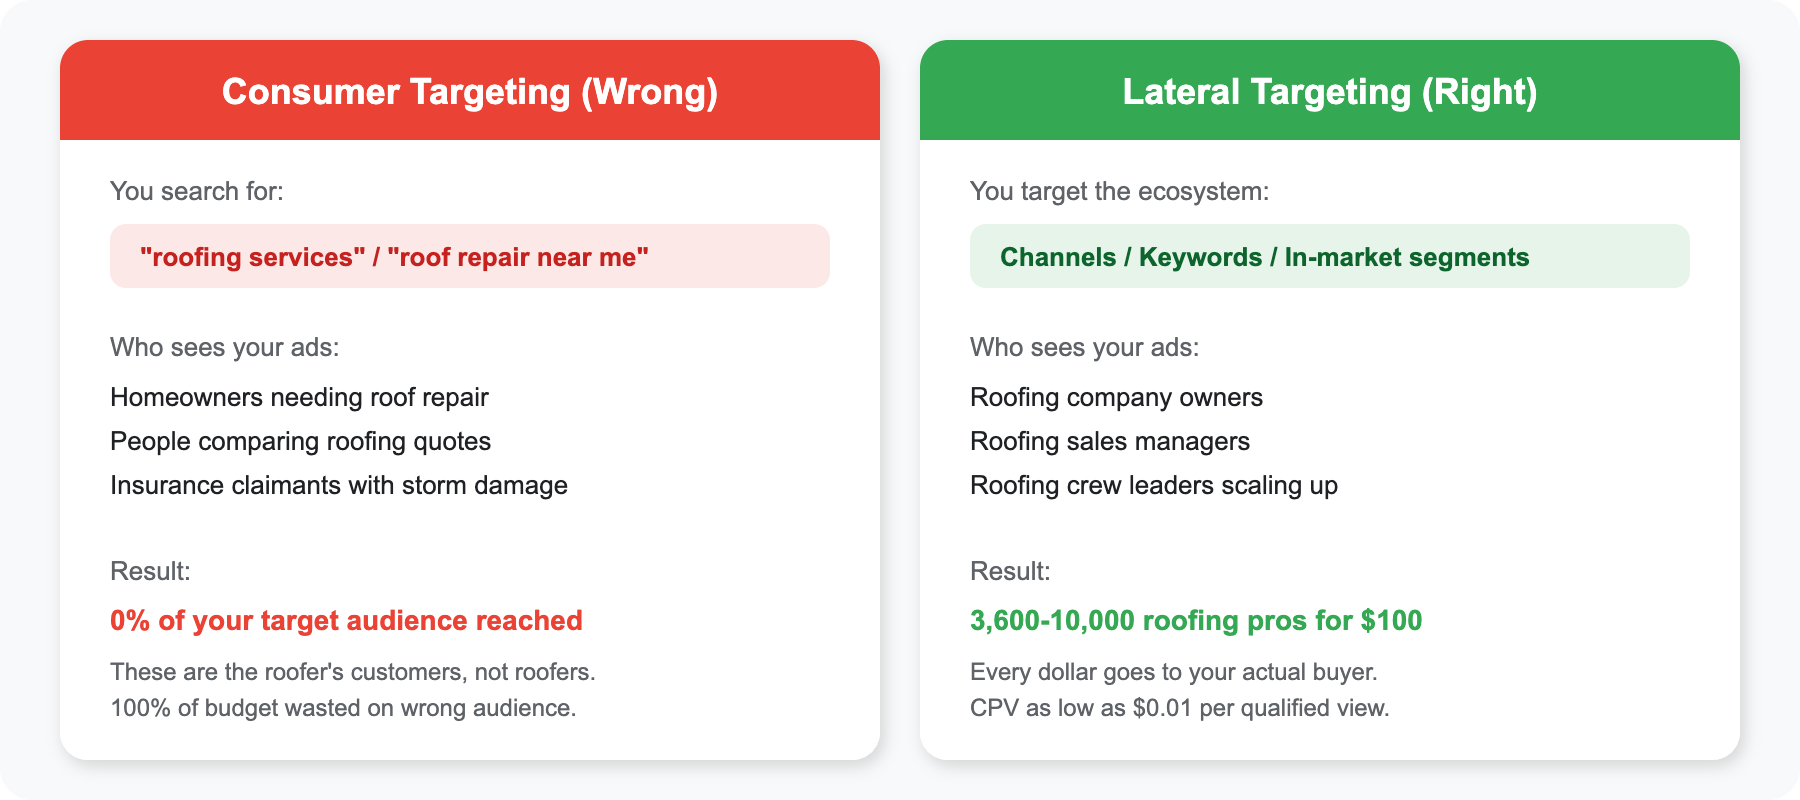Click "Every dollar goes to your actual buyer" line
This screenshot has width=1800, height=800.
click(x=1173, y=672)
